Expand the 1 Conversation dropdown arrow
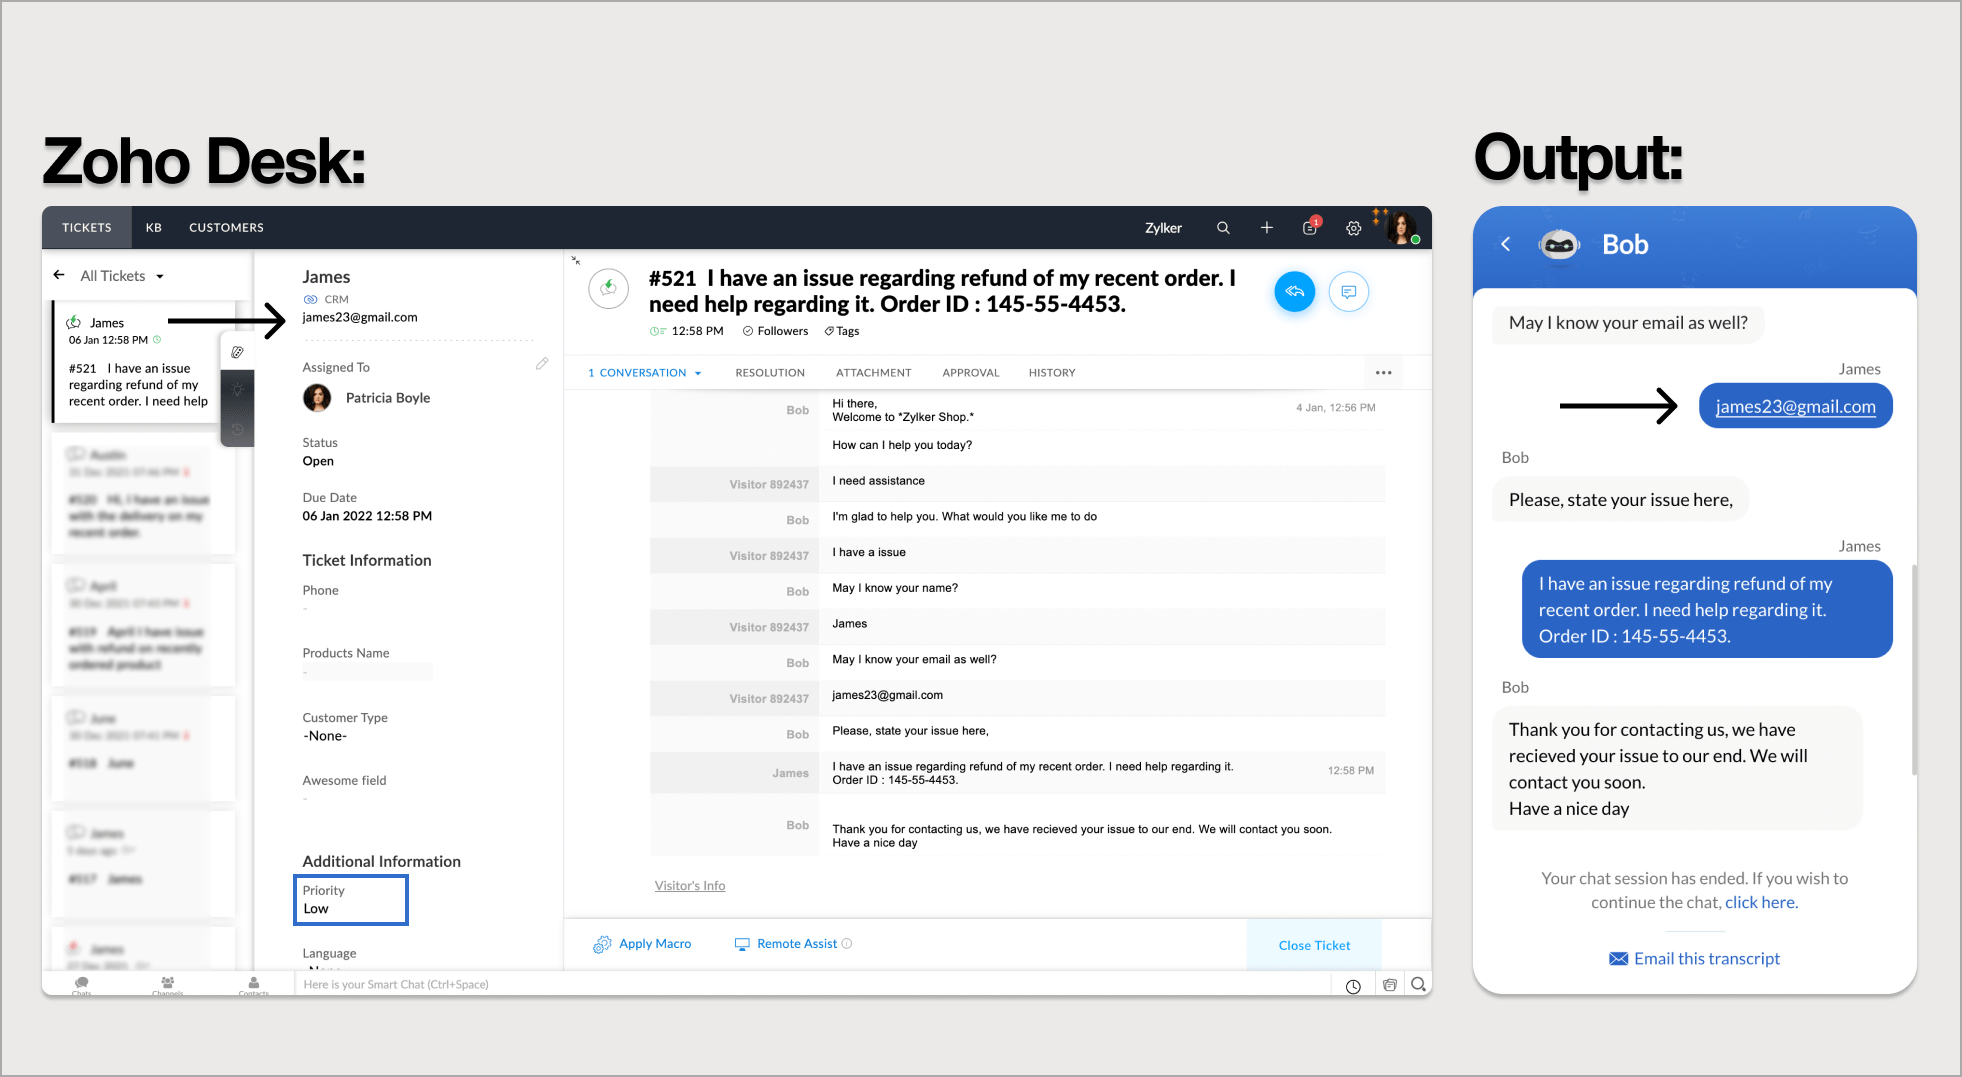Image resolution: width=1962 pixels, height=1077 pixels. pyautogui.click(x=698, y=374)
